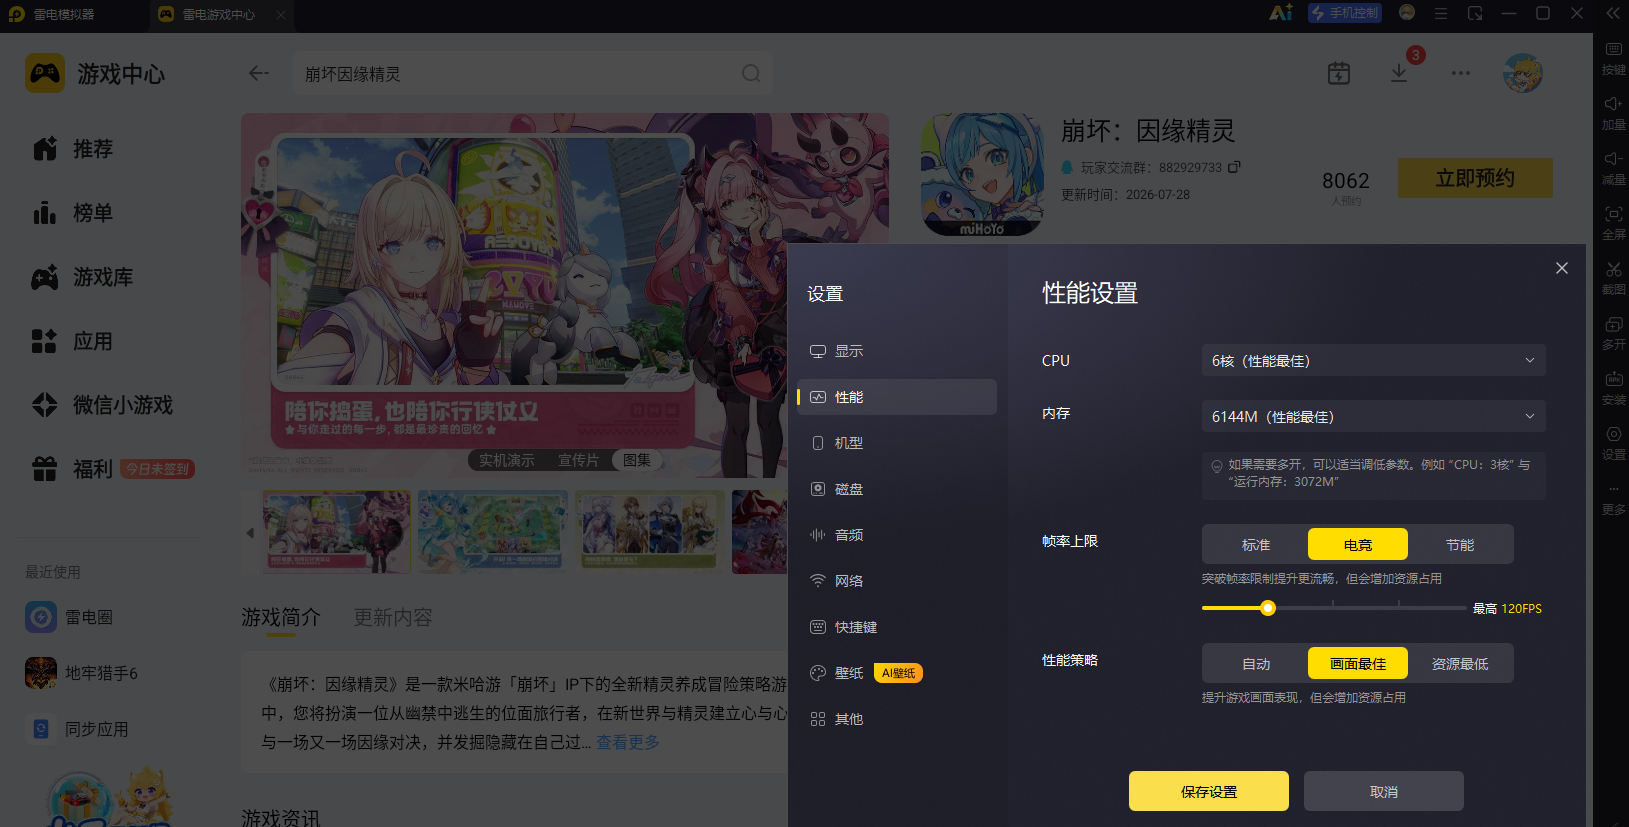Switch to 更新内容 tab
The height and width of the screenshot is (827, 1629).
(x=393, y=617)
